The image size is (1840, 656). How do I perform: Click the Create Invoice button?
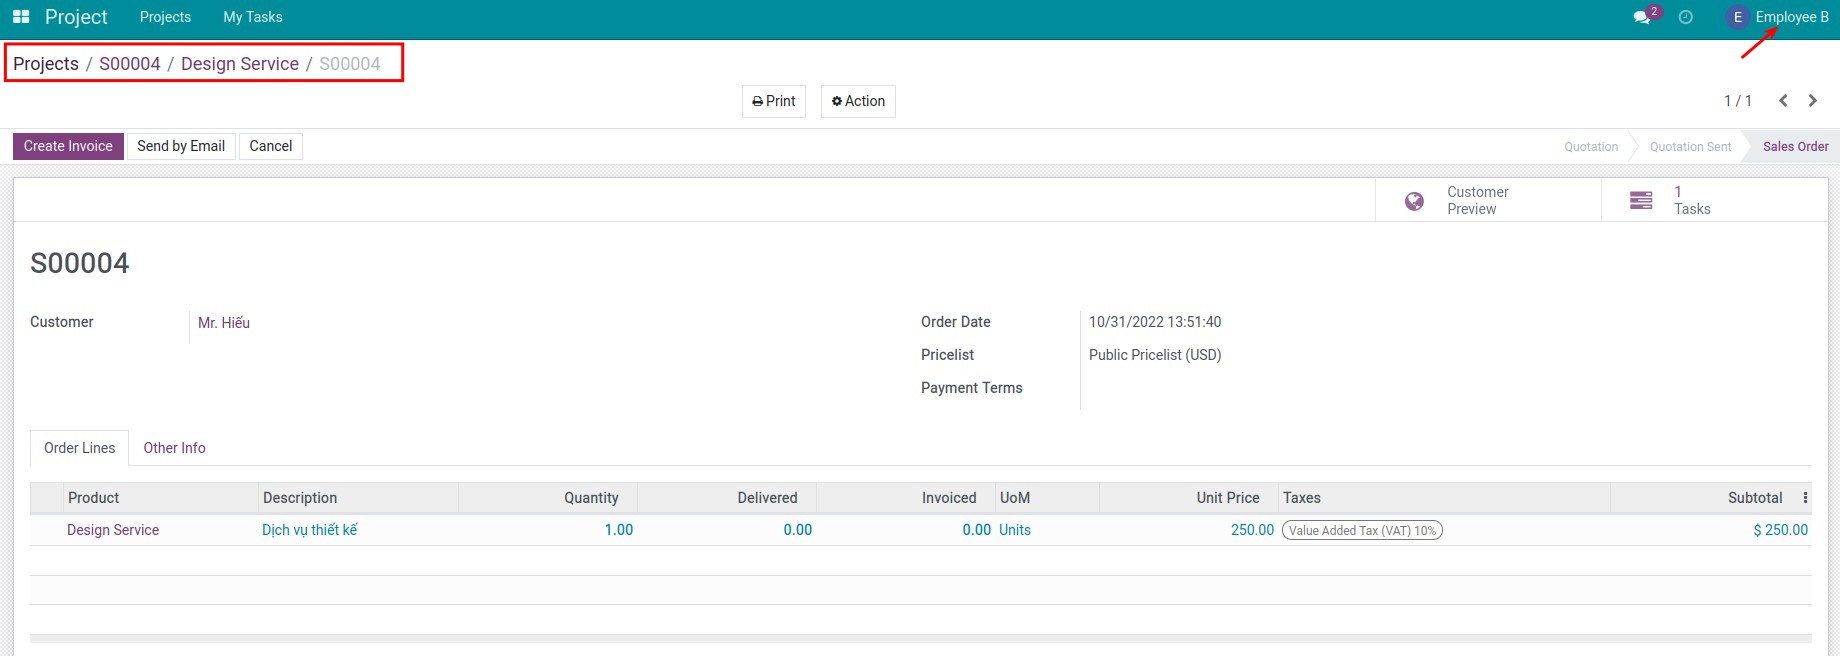click(x=68, y=146)
